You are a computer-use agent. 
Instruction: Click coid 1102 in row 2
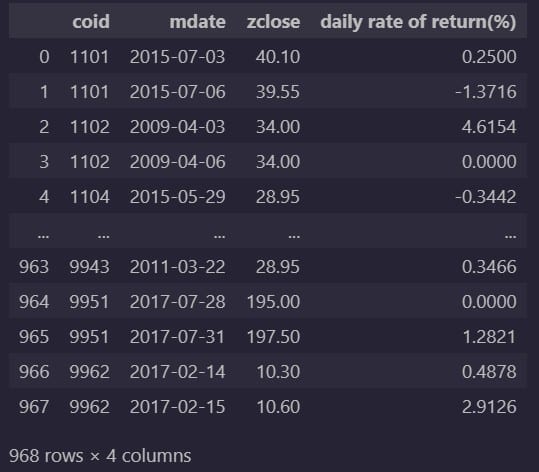[90, 127]
